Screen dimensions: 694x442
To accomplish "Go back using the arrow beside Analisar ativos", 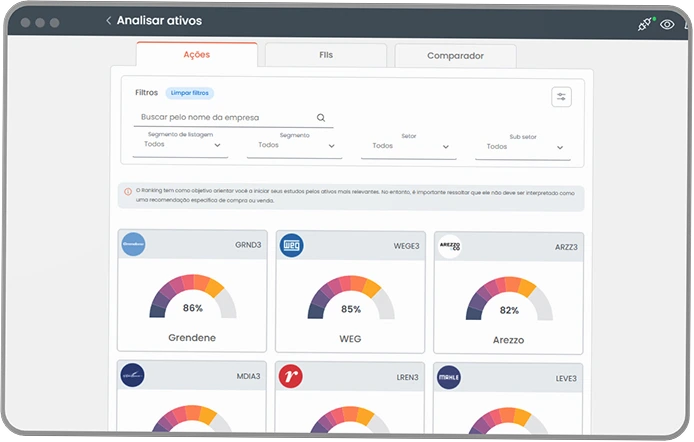I will (x=108, y=20).
